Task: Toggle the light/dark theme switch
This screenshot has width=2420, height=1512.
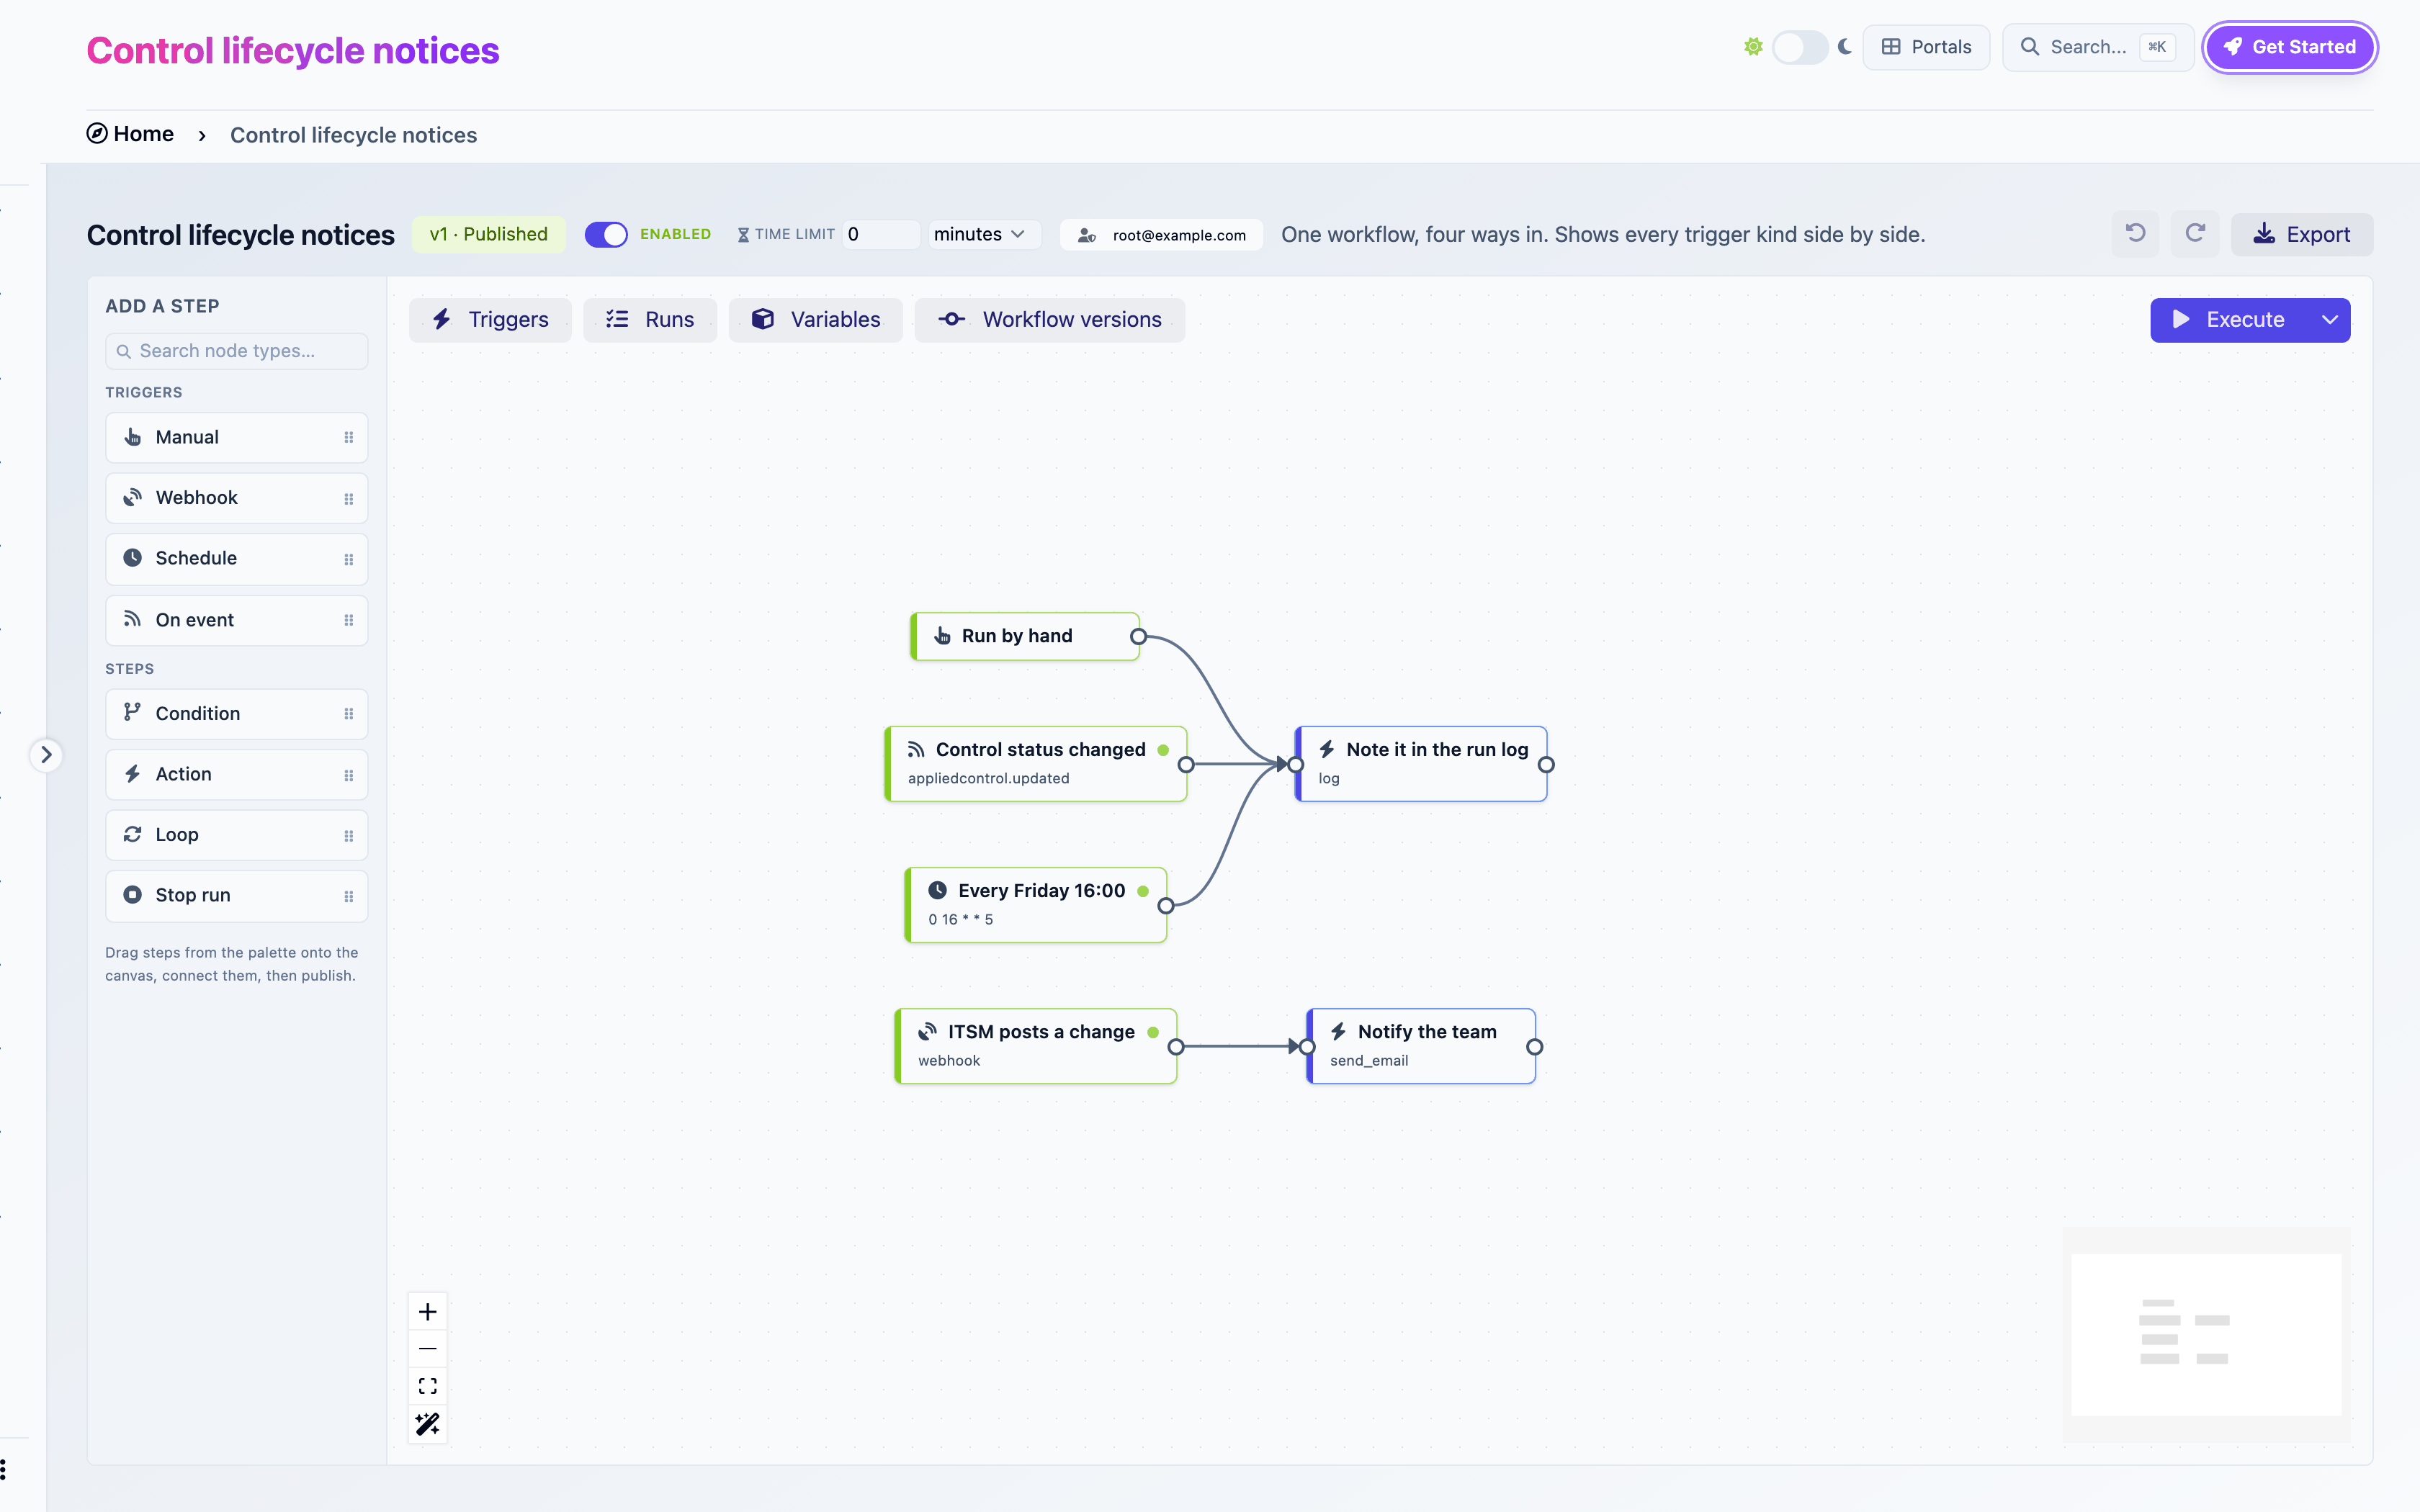Action: pos(1800,47)
